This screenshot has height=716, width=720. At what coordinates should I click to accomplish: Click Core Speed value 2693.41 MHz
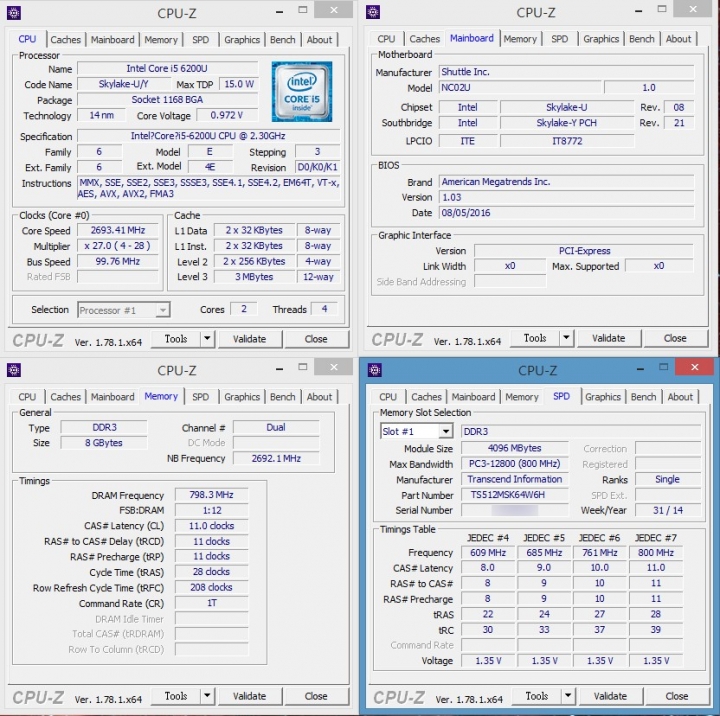[118, 230]
